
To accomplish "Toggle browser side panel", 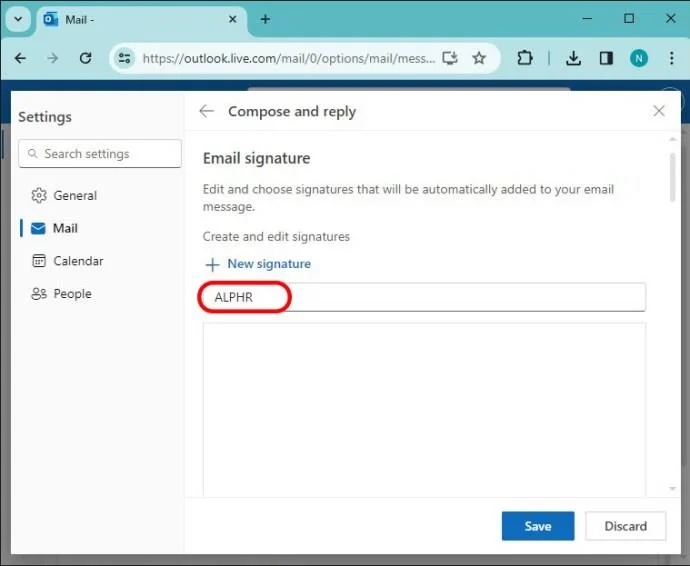I will [606, 58].
